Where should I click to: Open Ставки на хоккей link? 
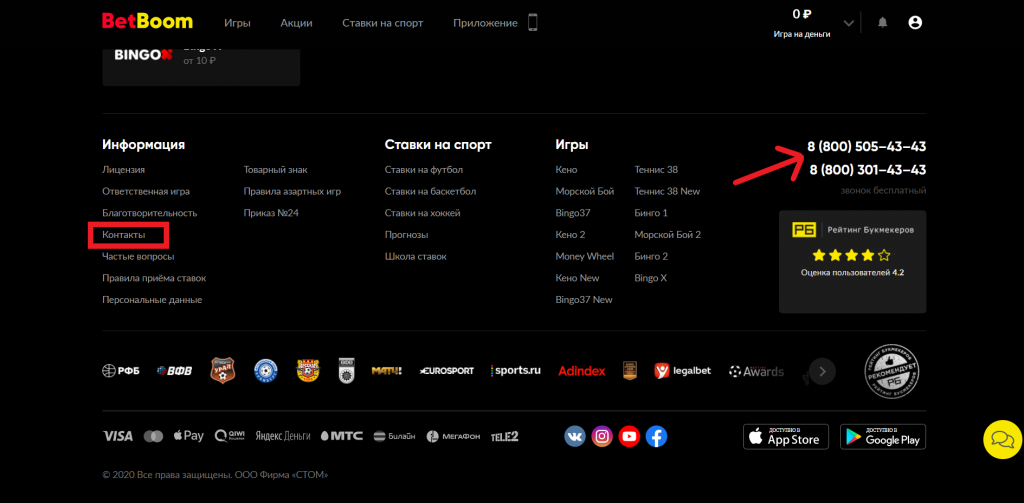click(x=423, y=213)
